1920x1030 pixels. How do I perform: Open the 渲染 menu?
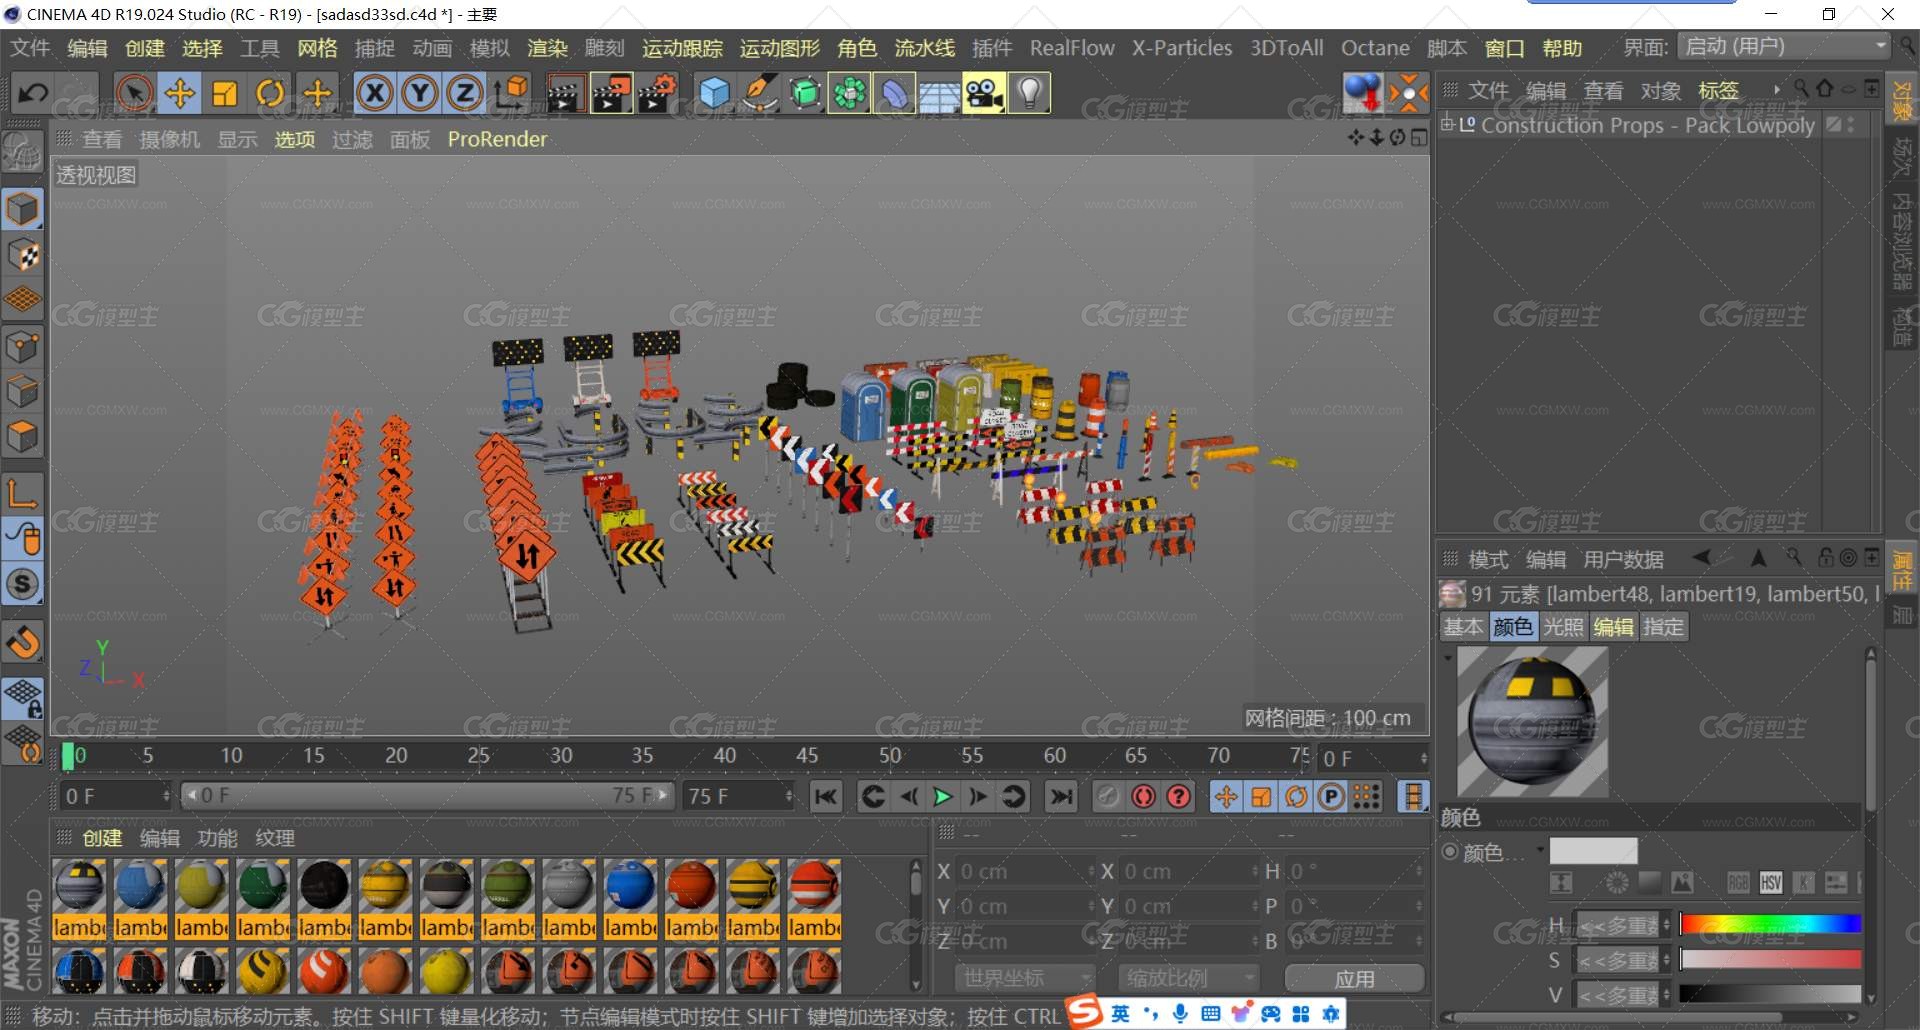pos(547,48)
